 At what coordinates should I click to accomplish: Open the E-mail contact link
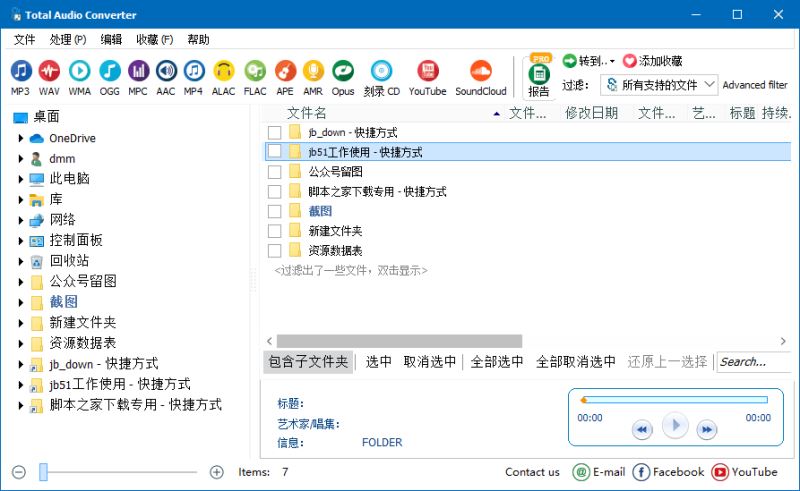pyautogui.click(x=599, y=472)
